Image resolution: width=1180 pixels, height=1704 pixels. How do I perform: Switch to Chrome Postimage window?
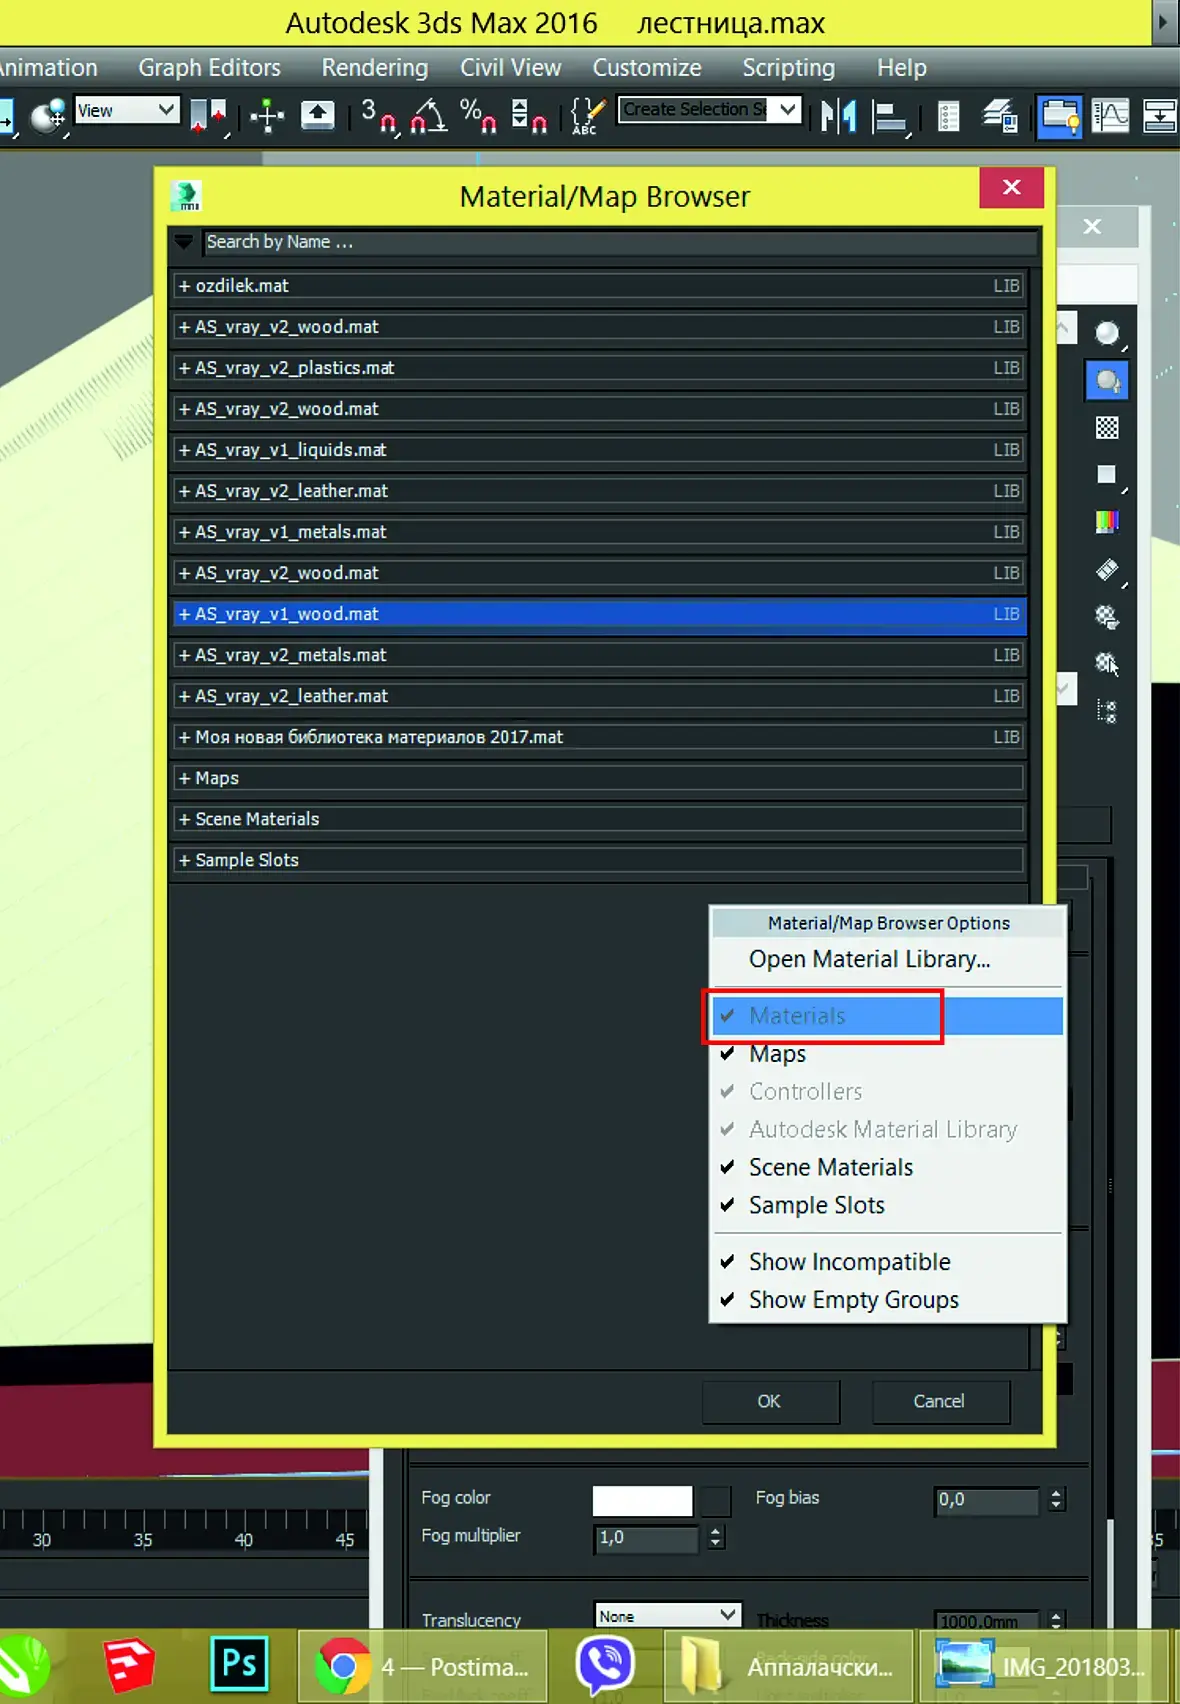point(423,1666)
